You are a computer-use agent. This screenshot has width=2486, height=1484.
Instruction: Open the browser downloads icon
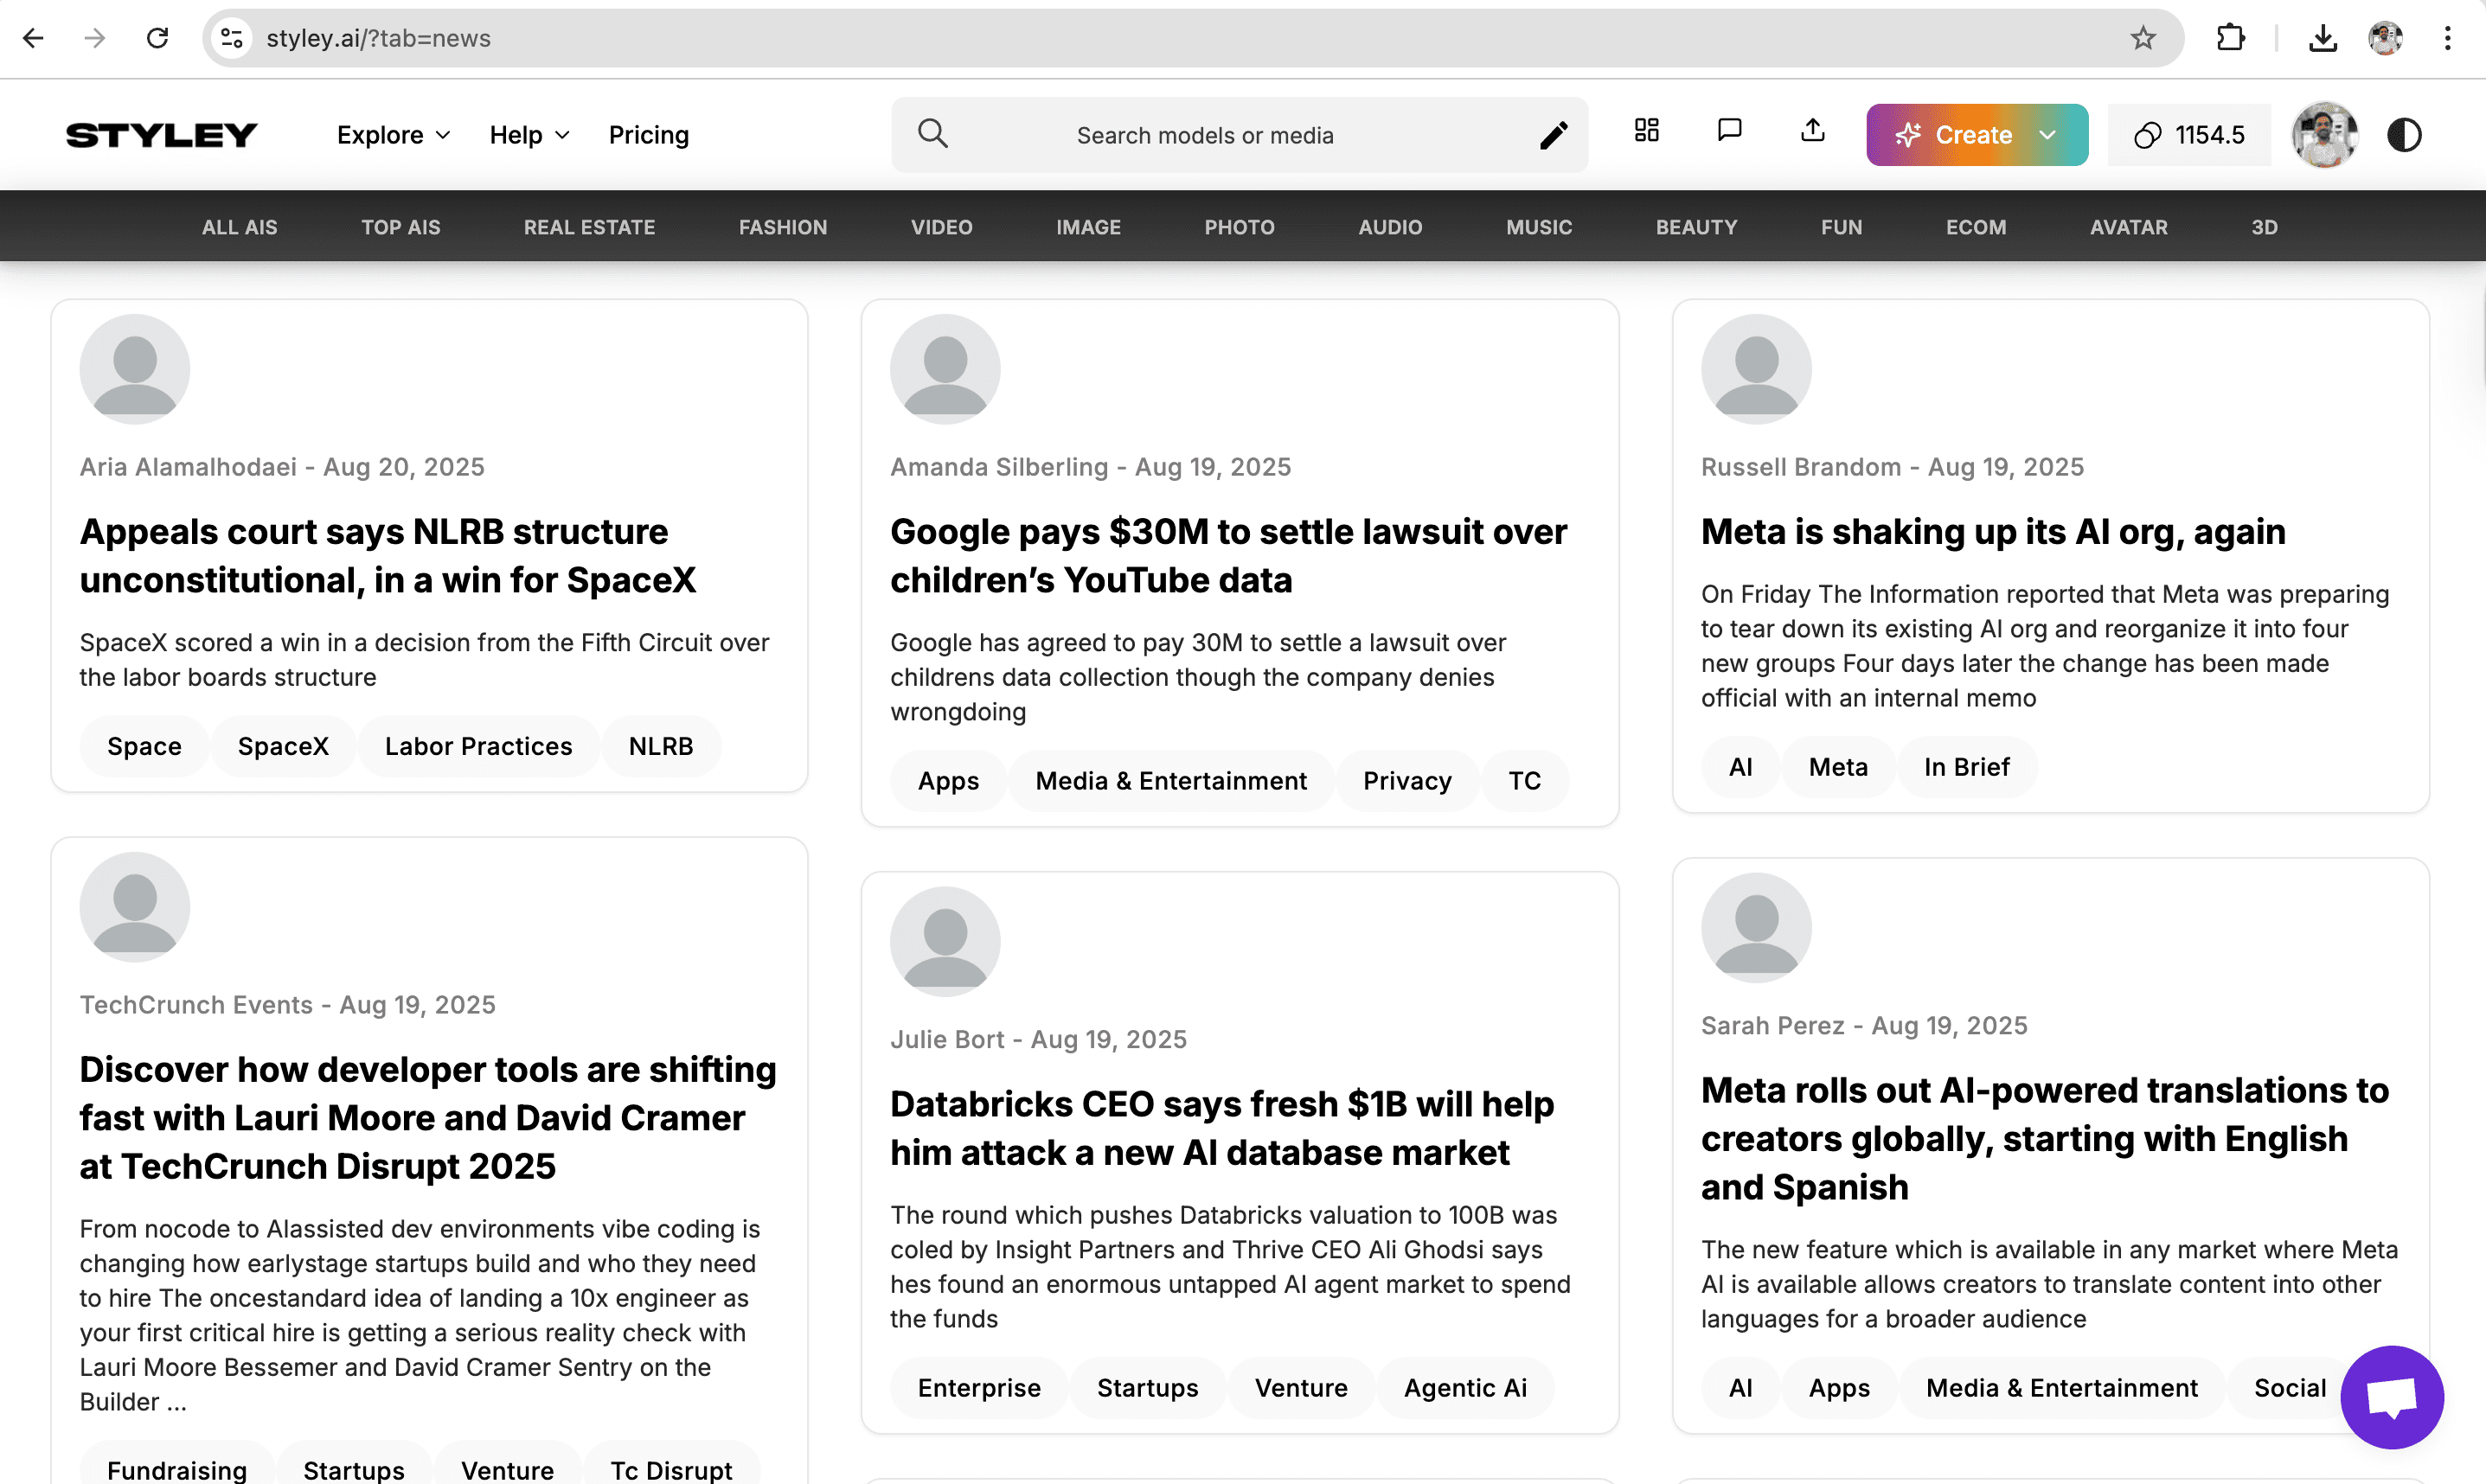(2322, 38)
